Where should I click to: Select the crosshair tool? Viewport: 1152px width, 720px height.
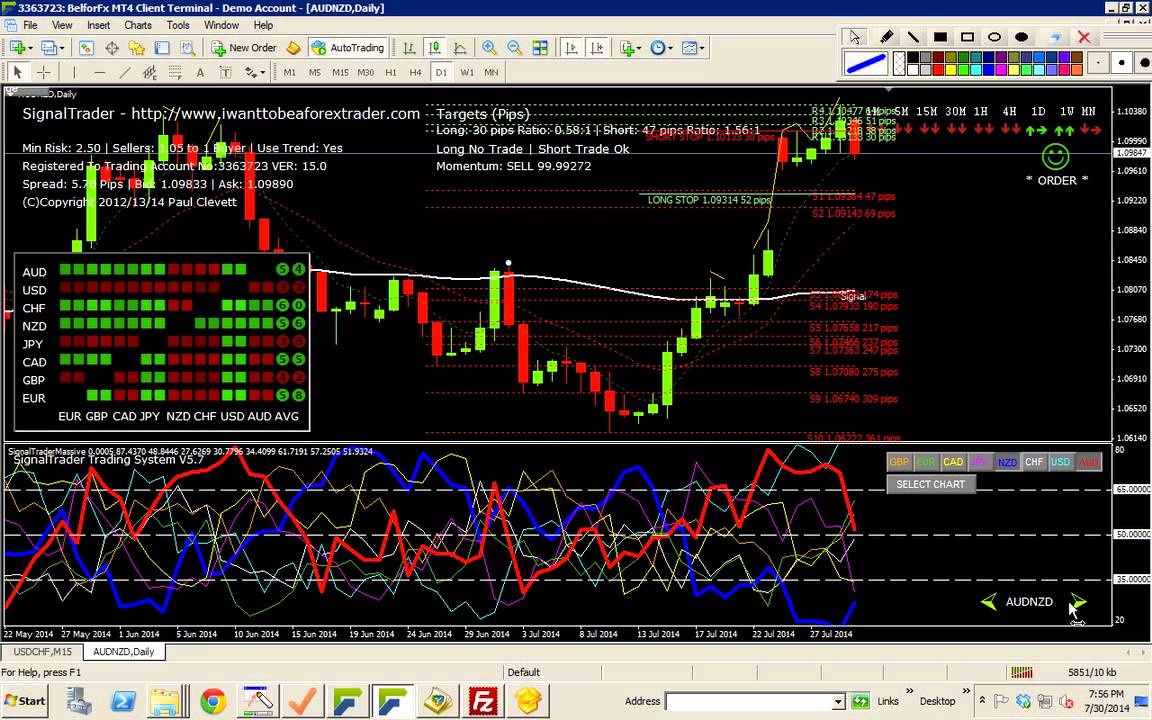tap(43, 72)
